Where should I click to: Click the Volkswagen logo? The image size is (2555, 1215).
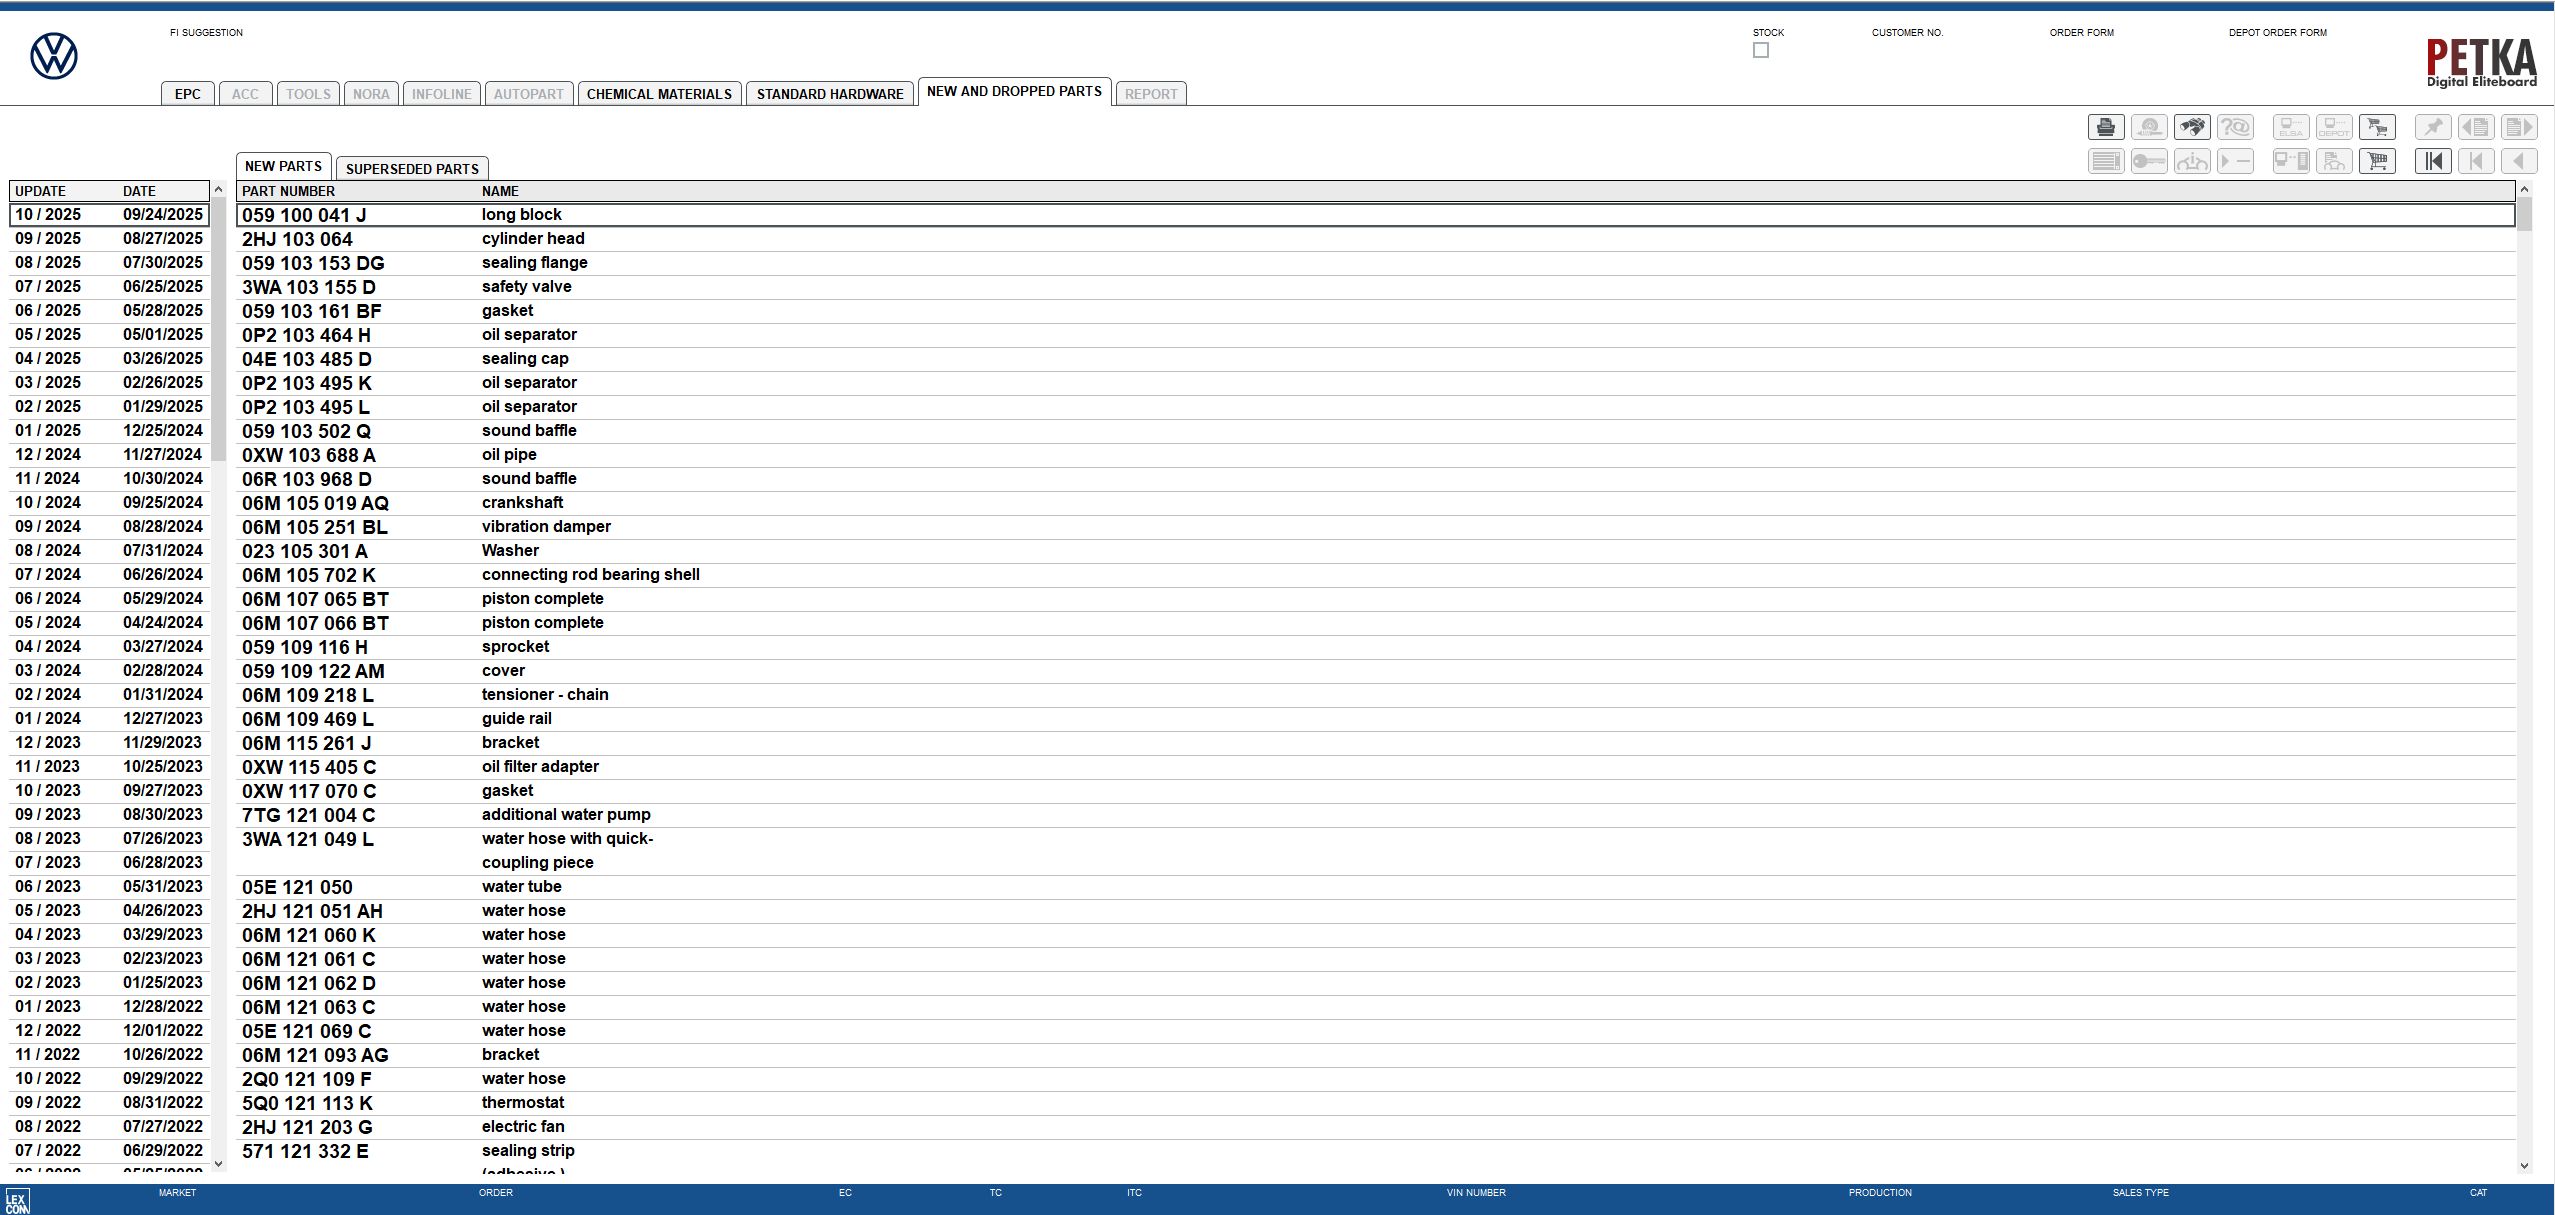[54, 56]
